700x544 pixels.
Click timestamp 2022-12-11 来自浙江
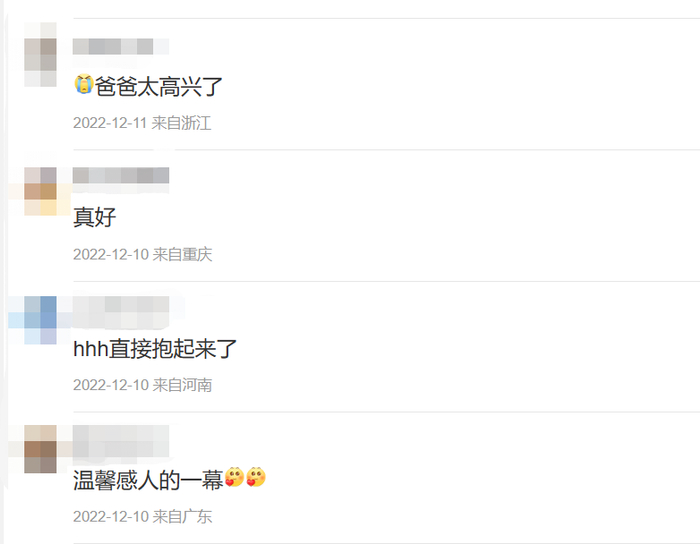point(142,123)
